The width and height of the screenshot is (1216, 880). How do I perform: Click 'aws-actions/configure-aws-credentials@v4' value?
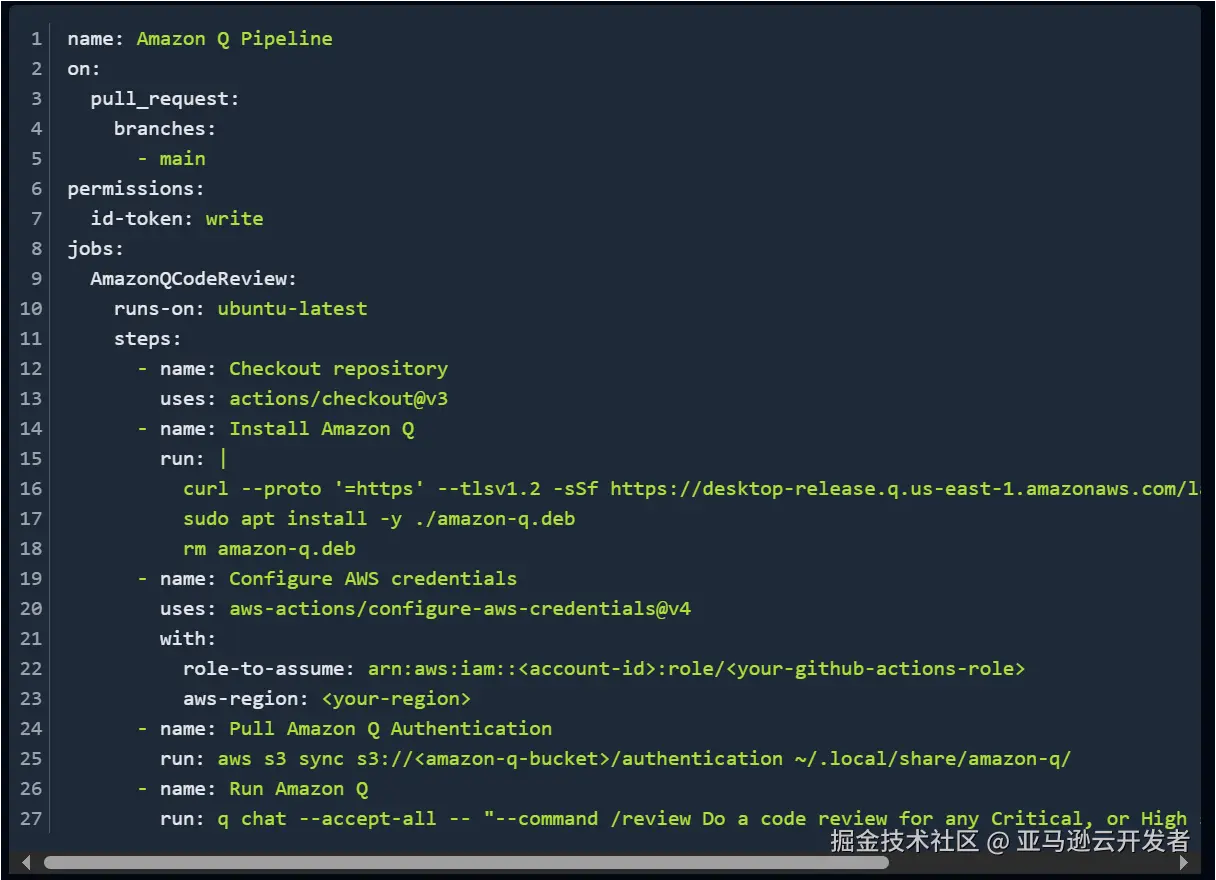[460, 609]
